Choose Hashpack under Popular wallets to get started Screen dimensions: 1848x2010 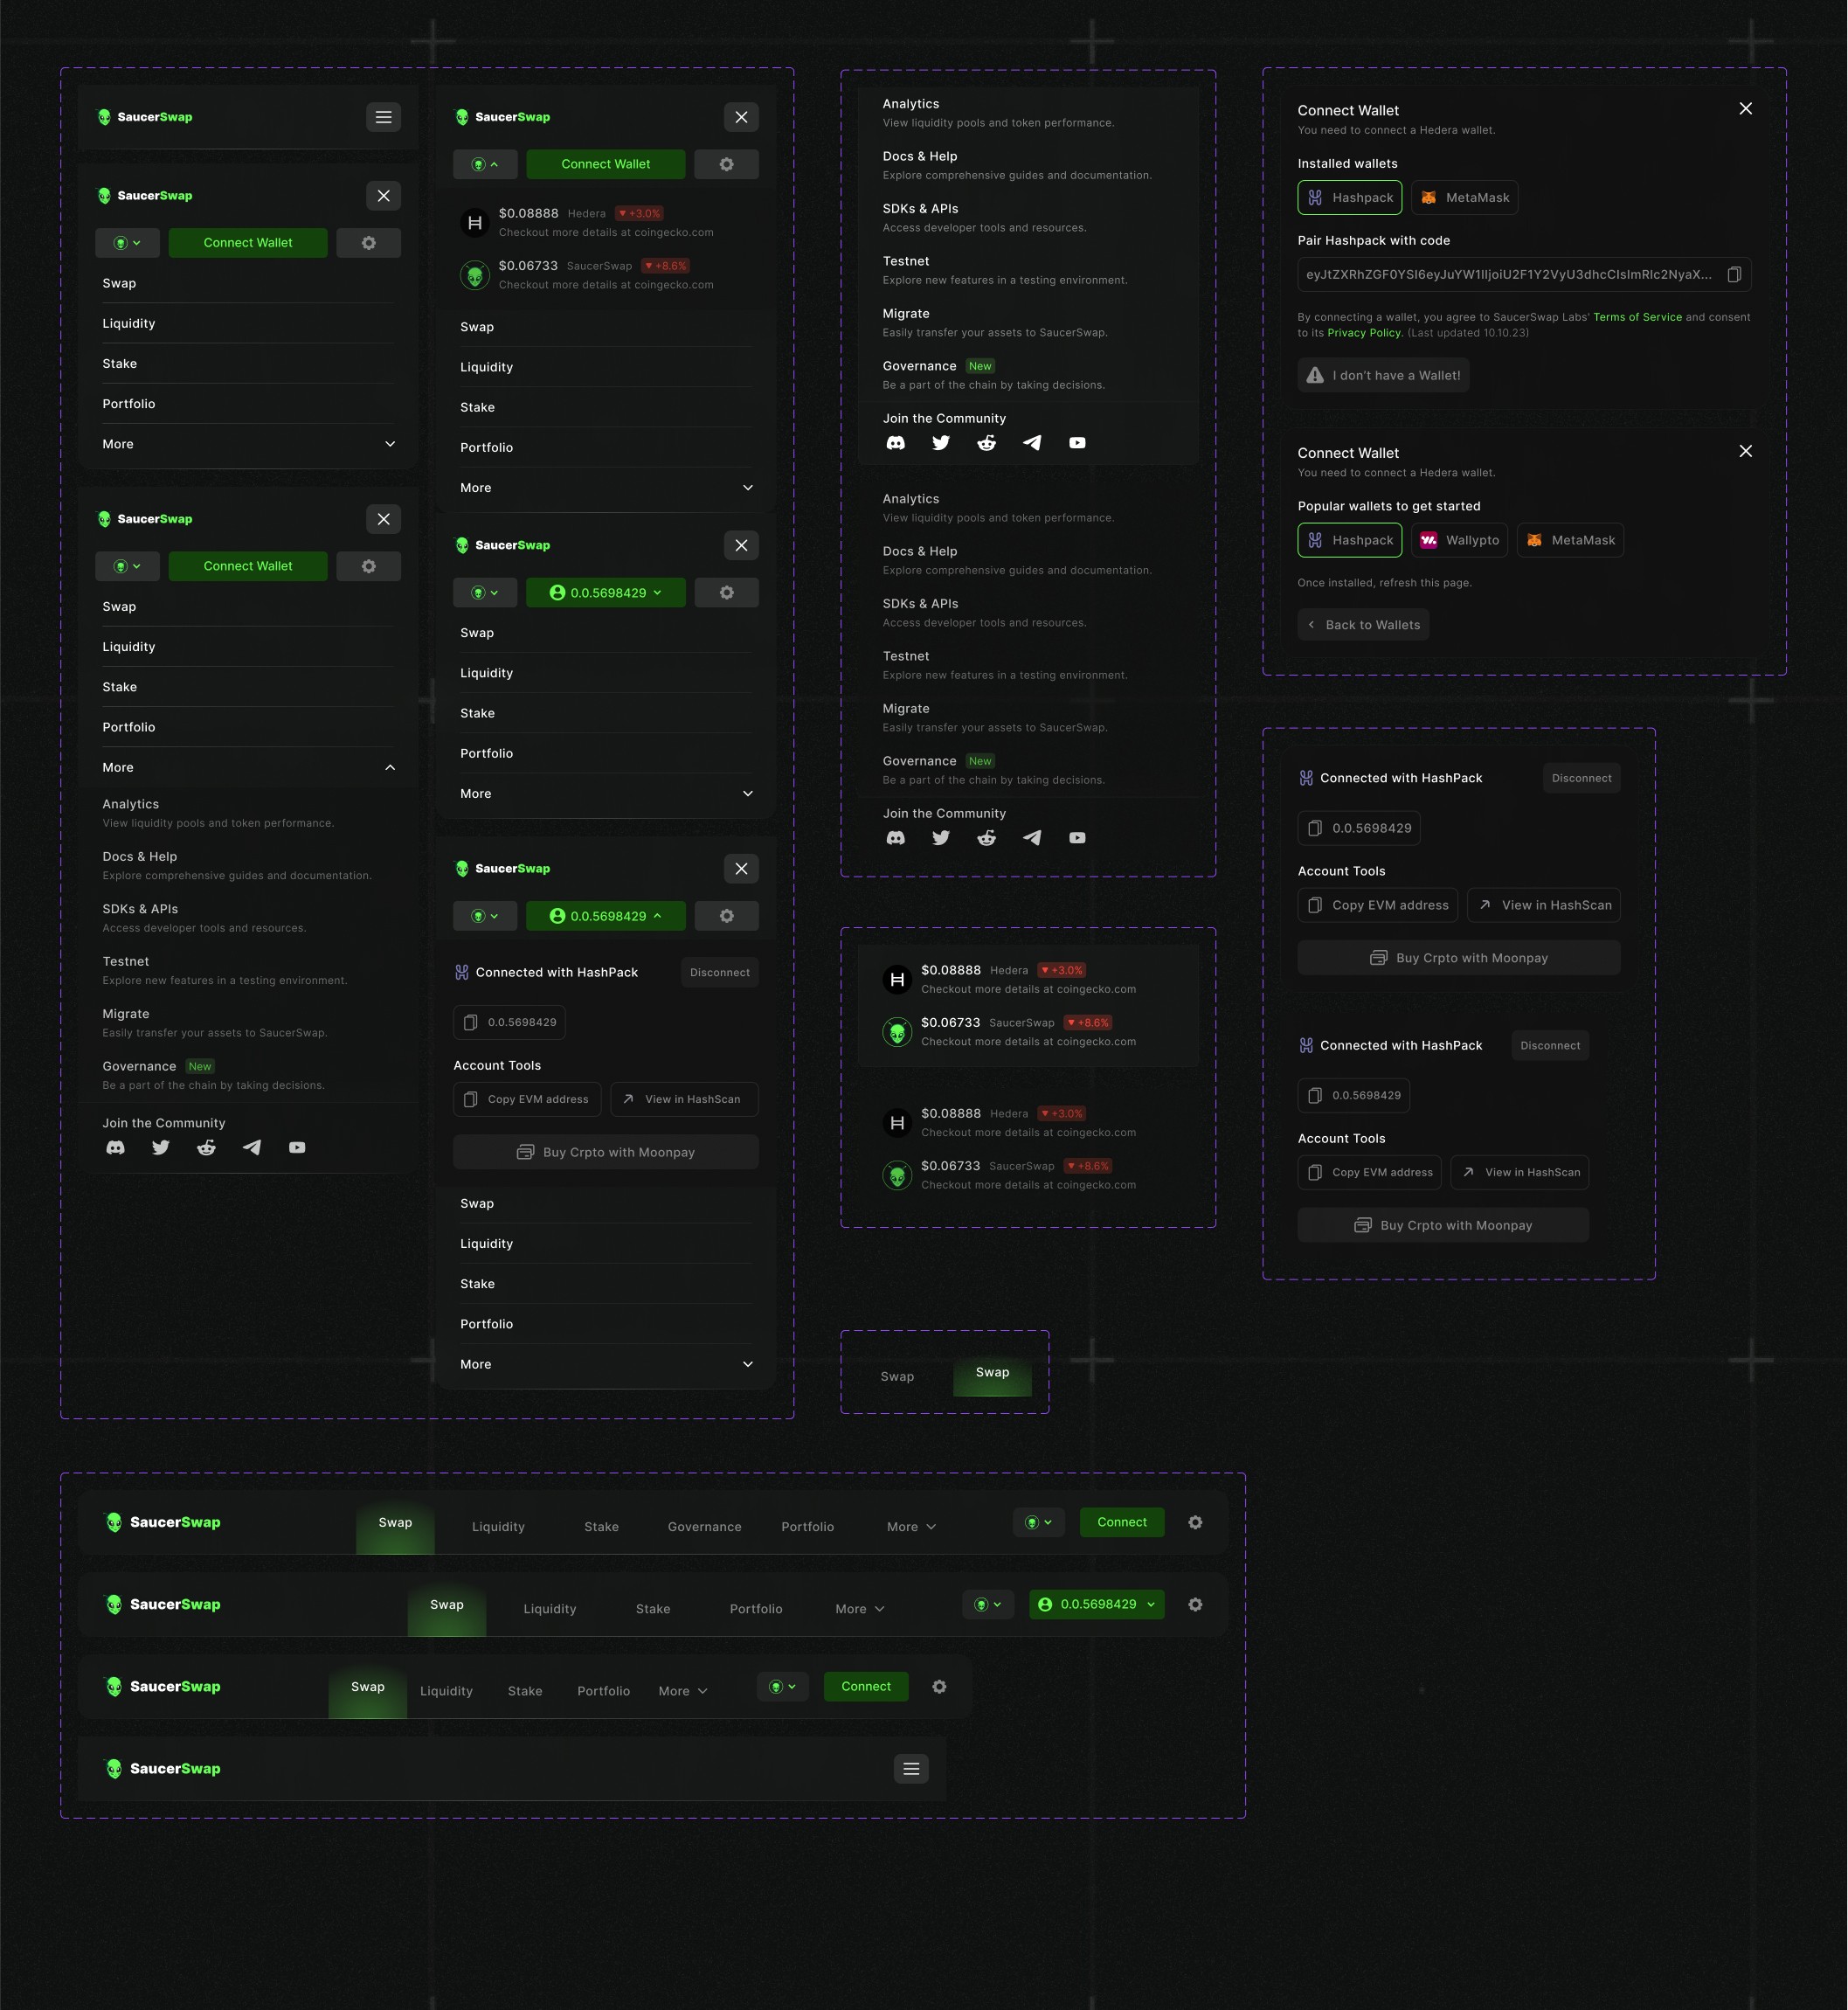pos(1350,540)
